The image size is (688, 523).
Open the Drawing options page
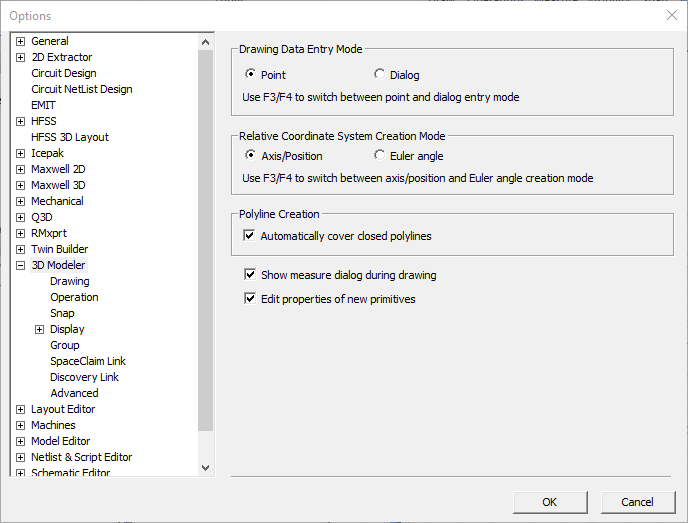pyautogui.click(x=69, y=281)
